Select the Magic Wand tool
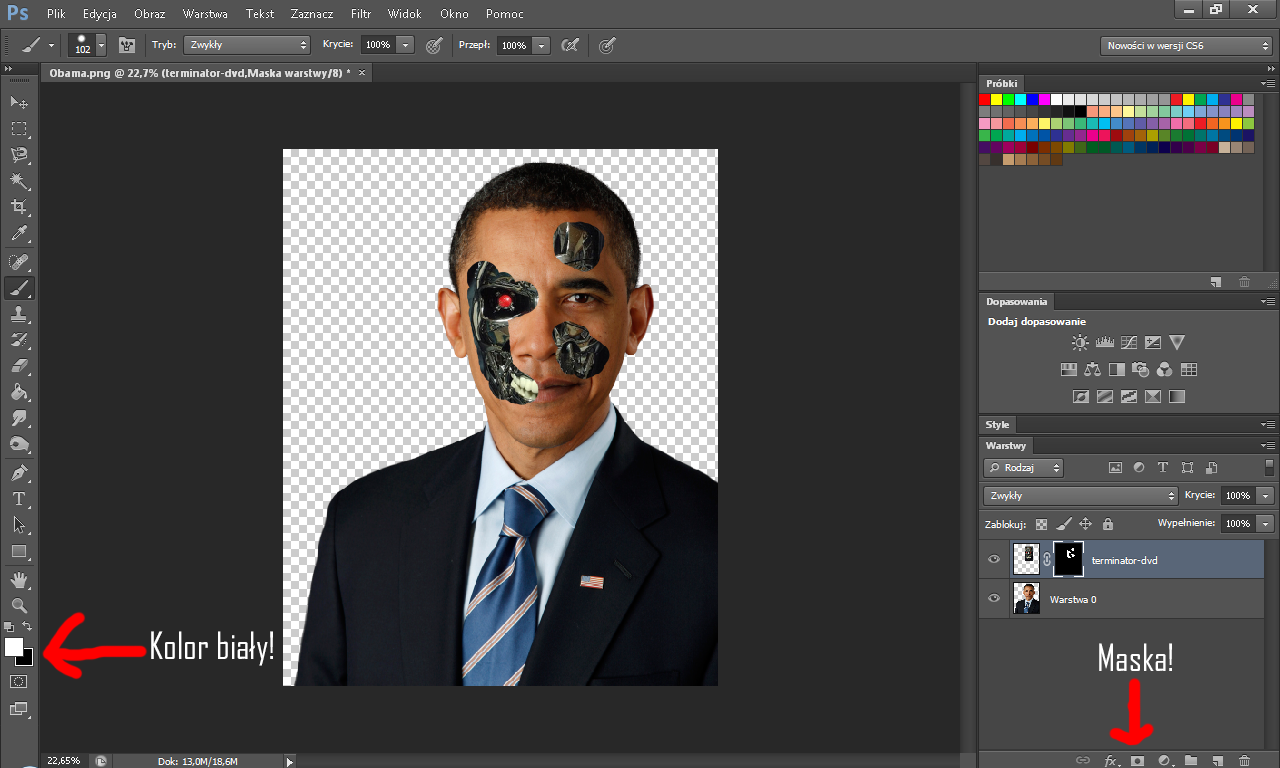This screenshot has height=768, width=1280. tap(19, 180)
